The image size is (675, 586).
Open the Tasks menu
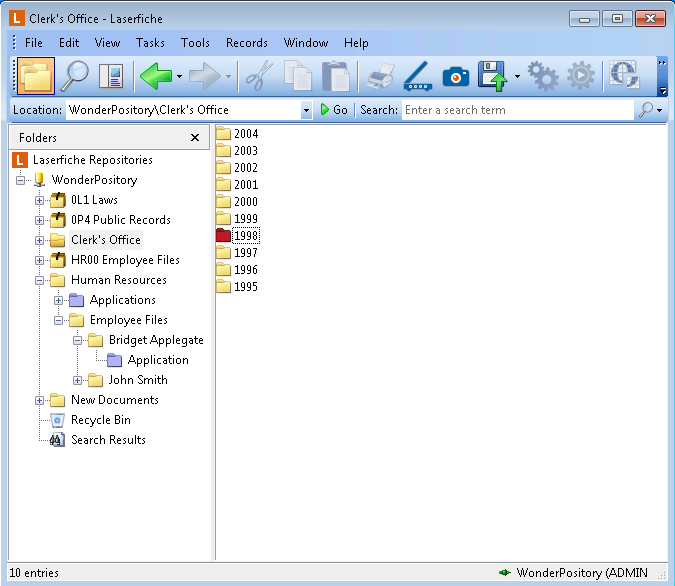click(x=150, y=43)
